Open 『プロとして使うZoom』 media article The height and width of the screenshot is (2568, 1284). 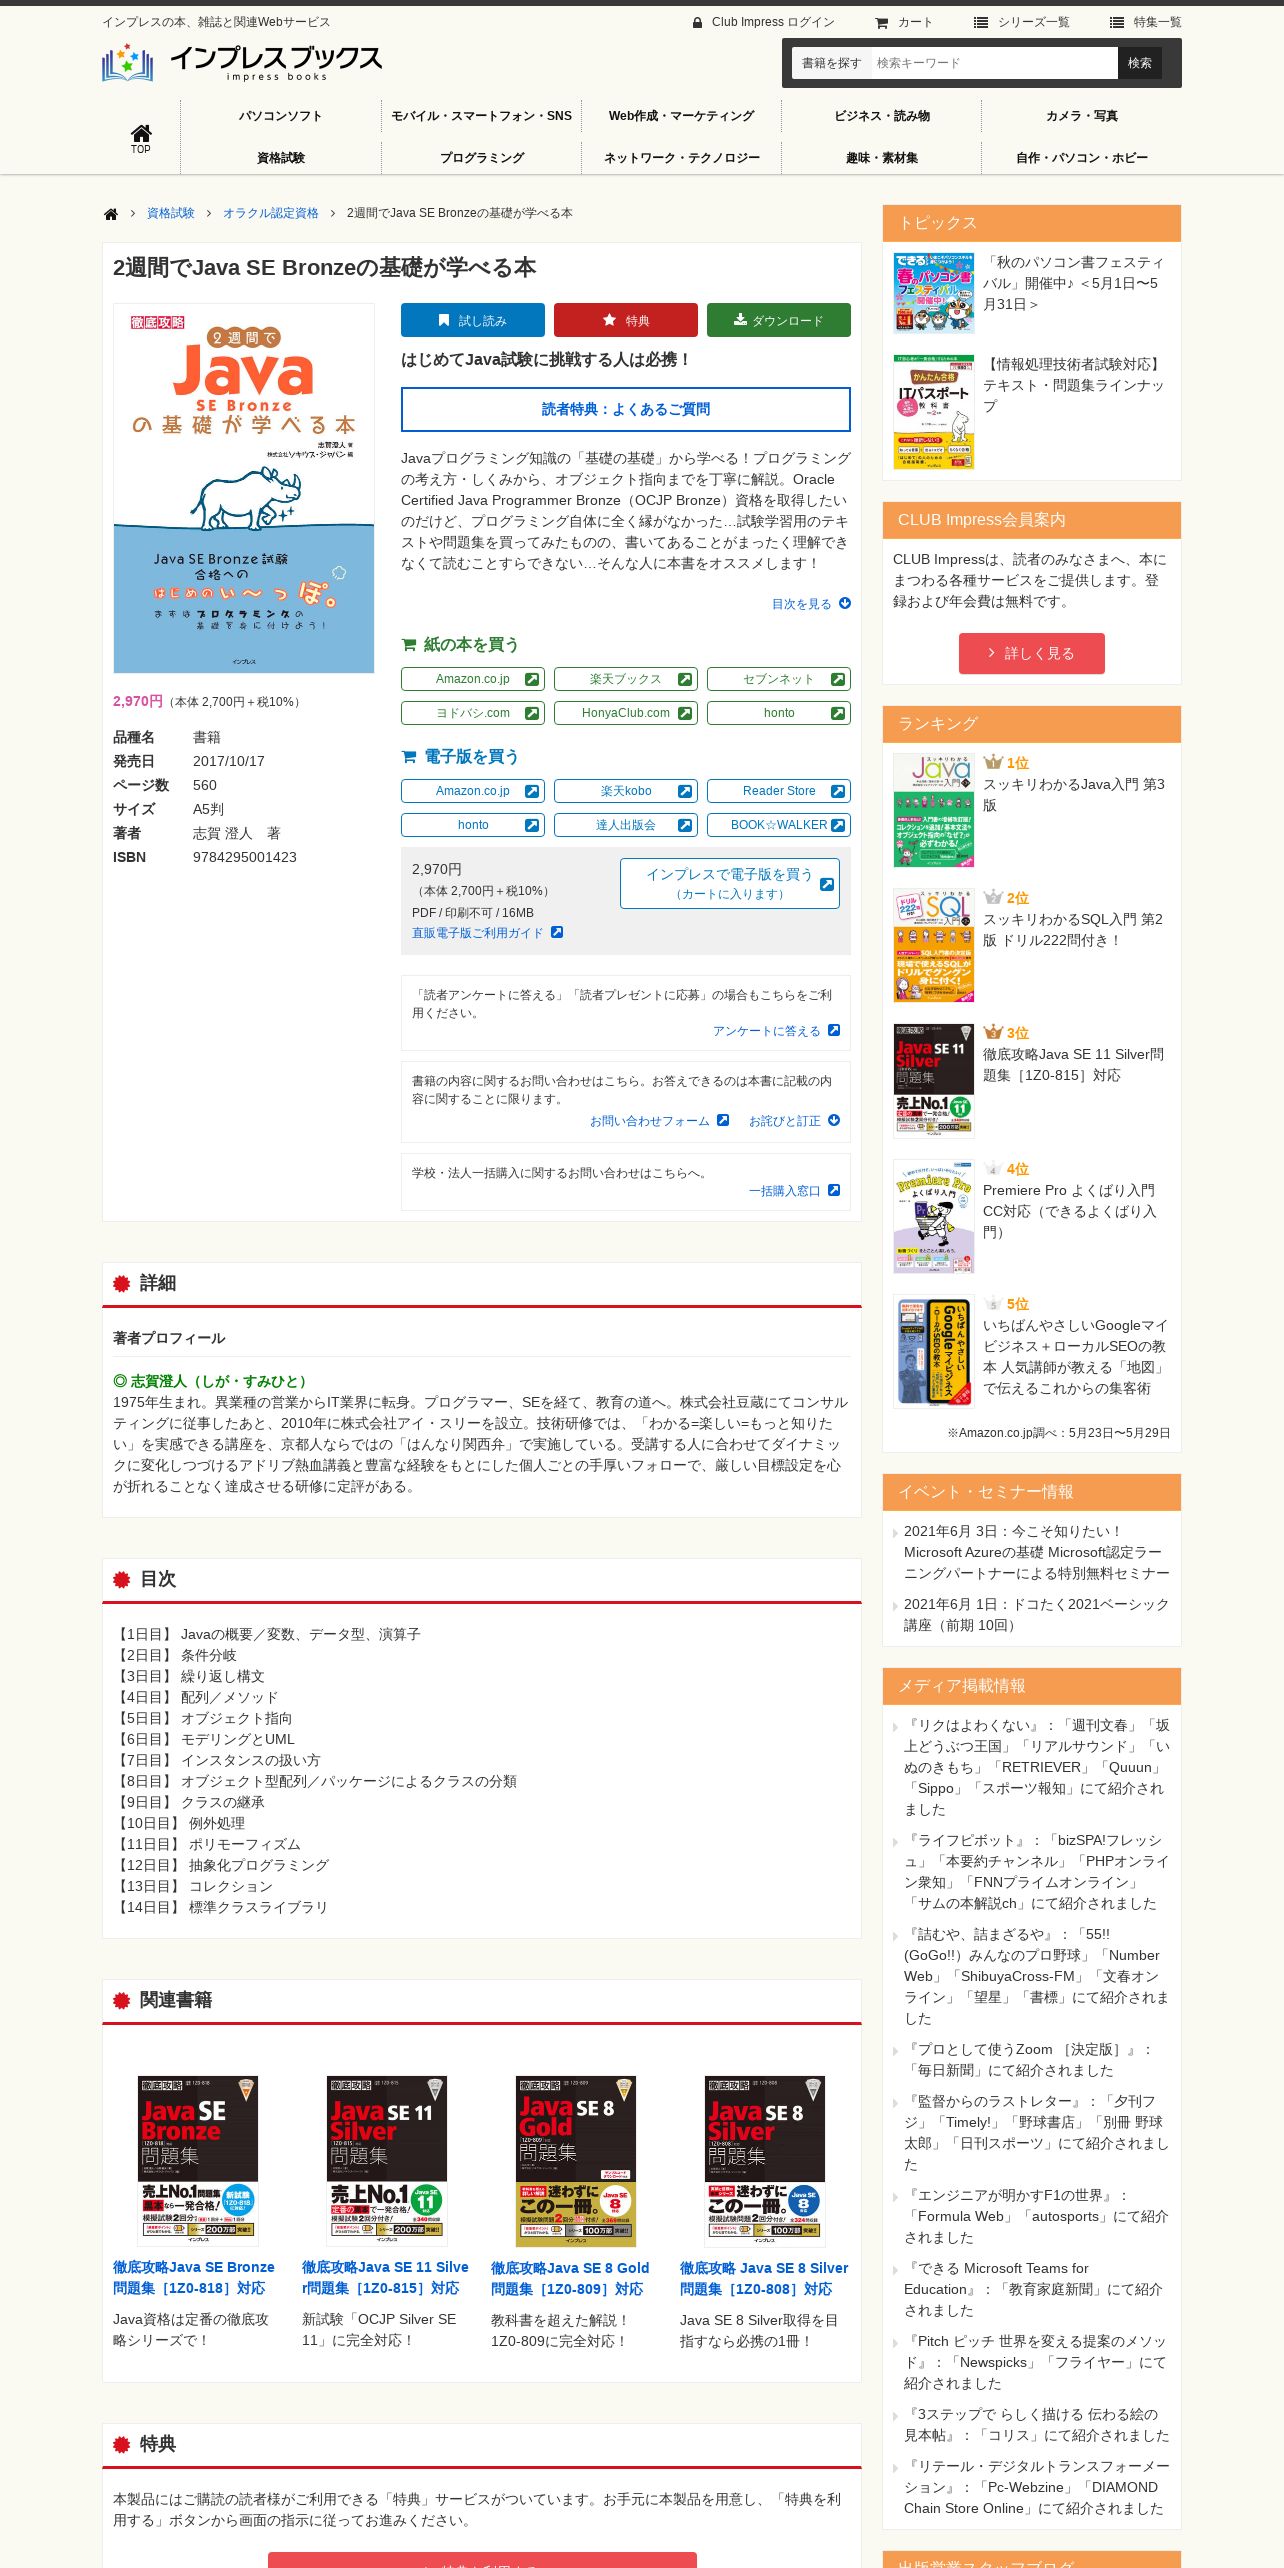1036,2060
